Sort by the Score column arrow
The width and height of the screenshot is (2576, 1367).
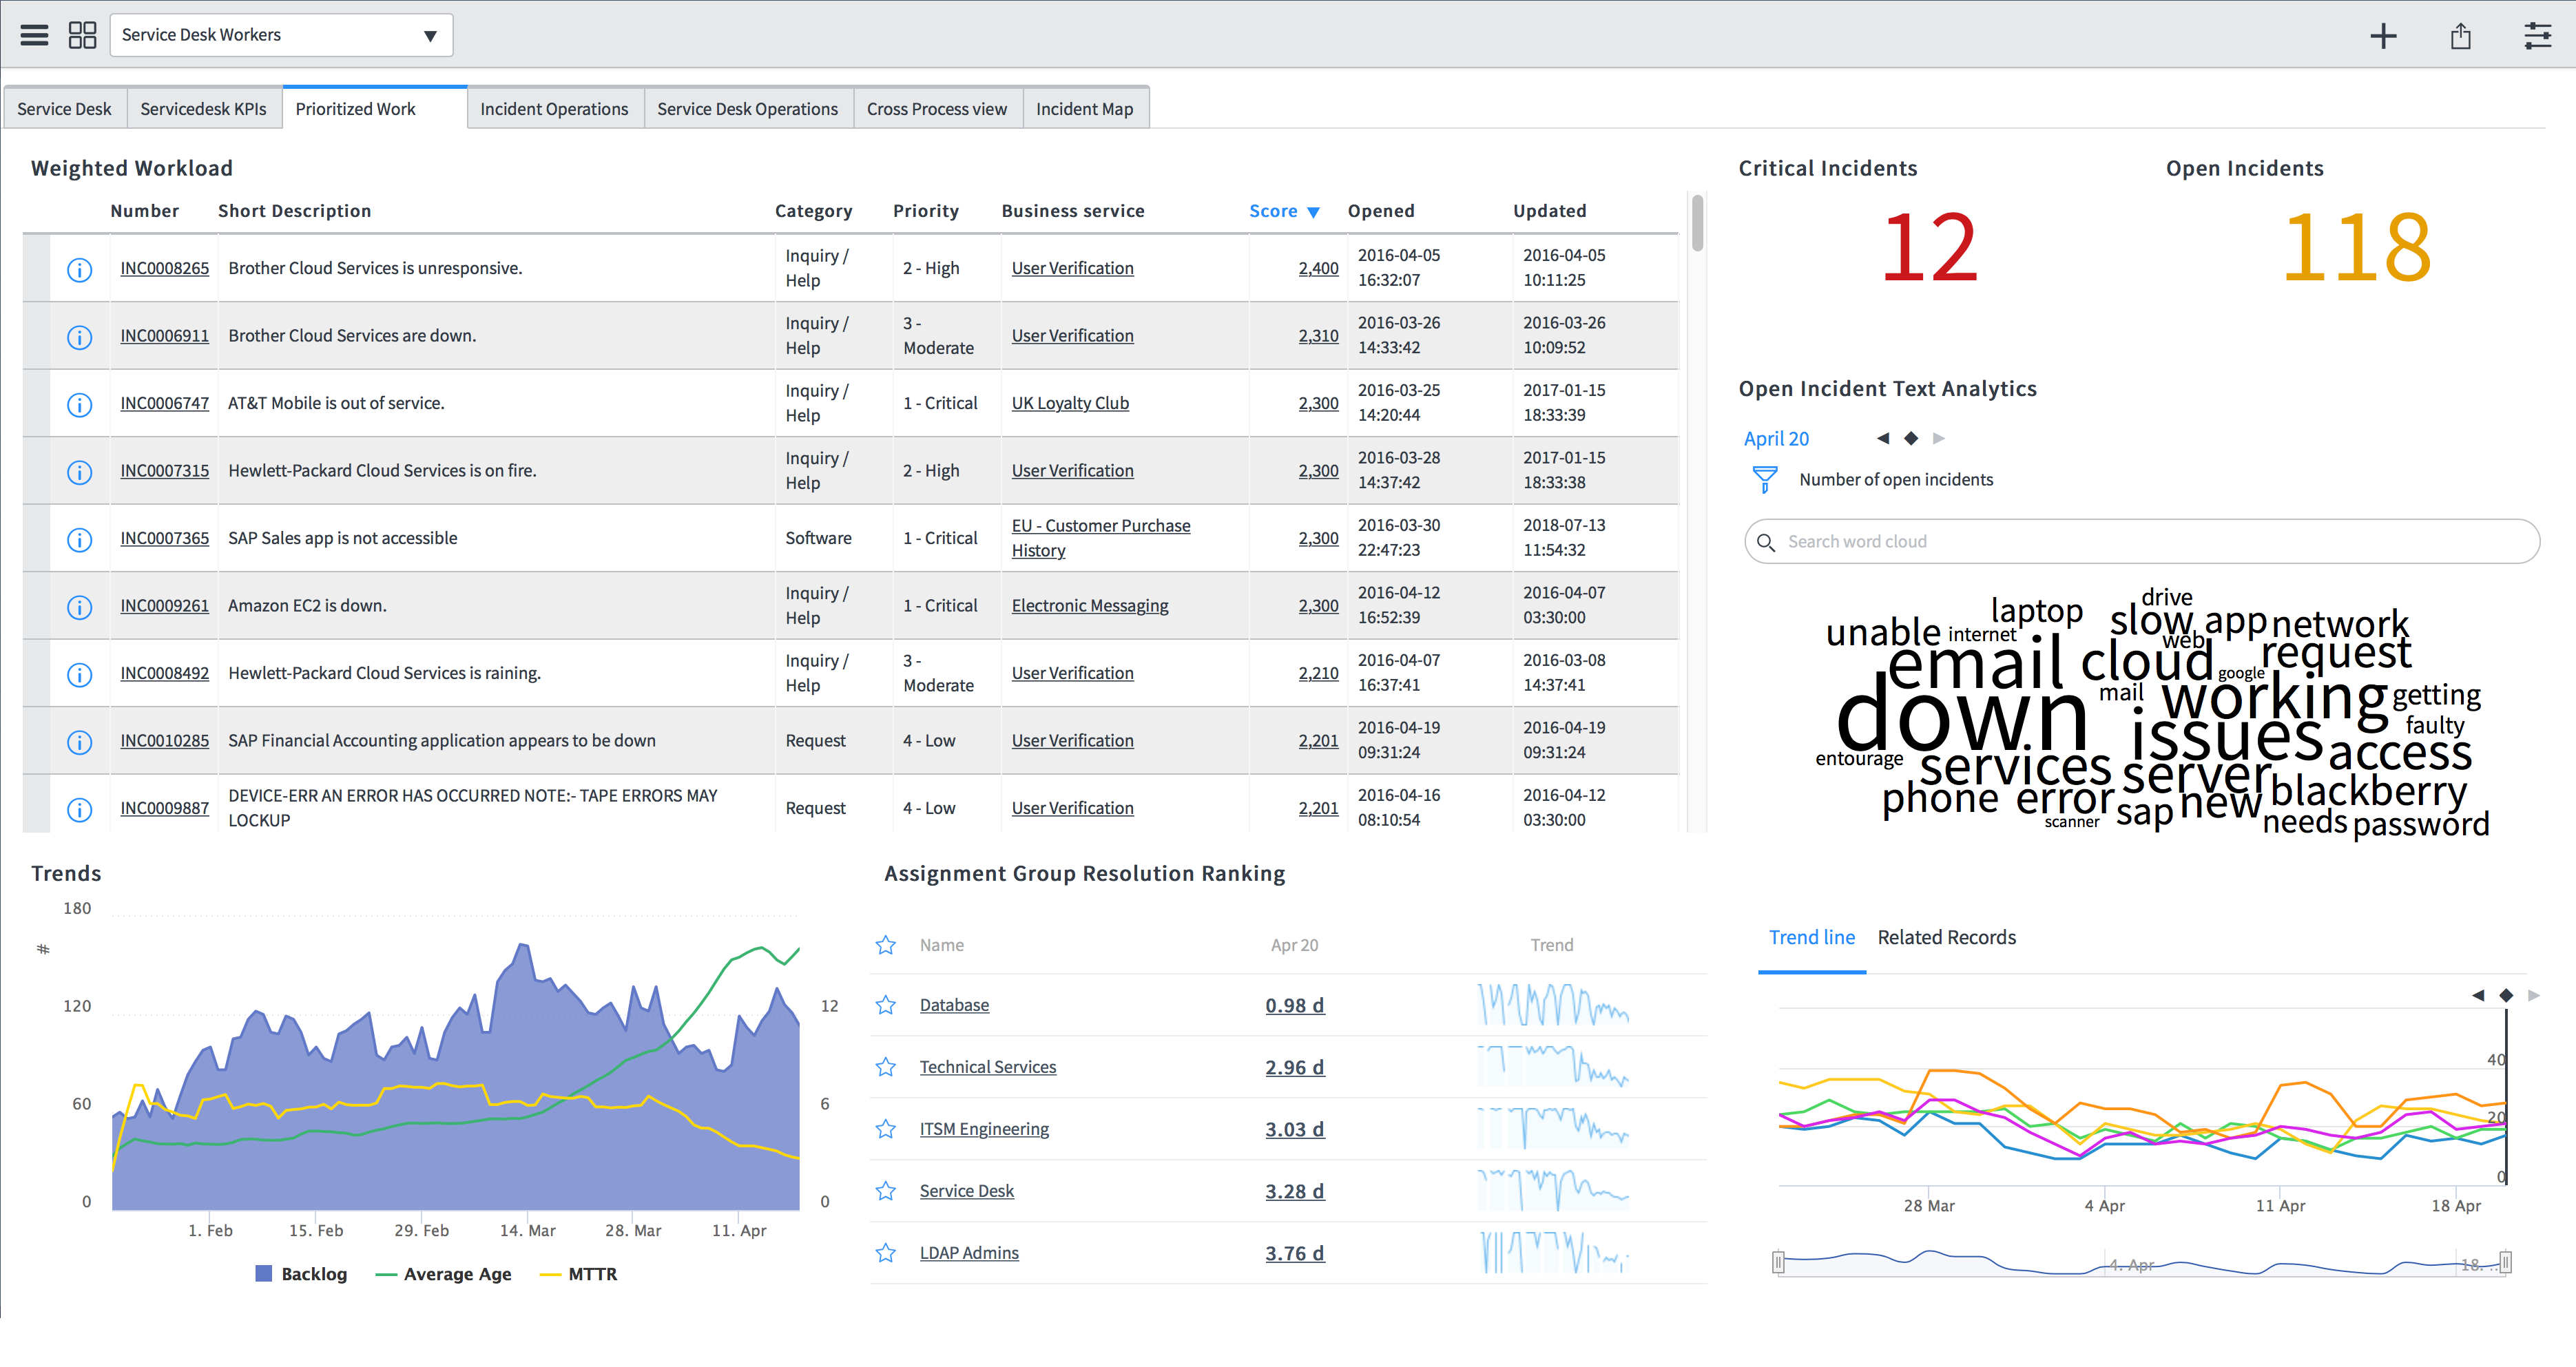pos(1313,212)
